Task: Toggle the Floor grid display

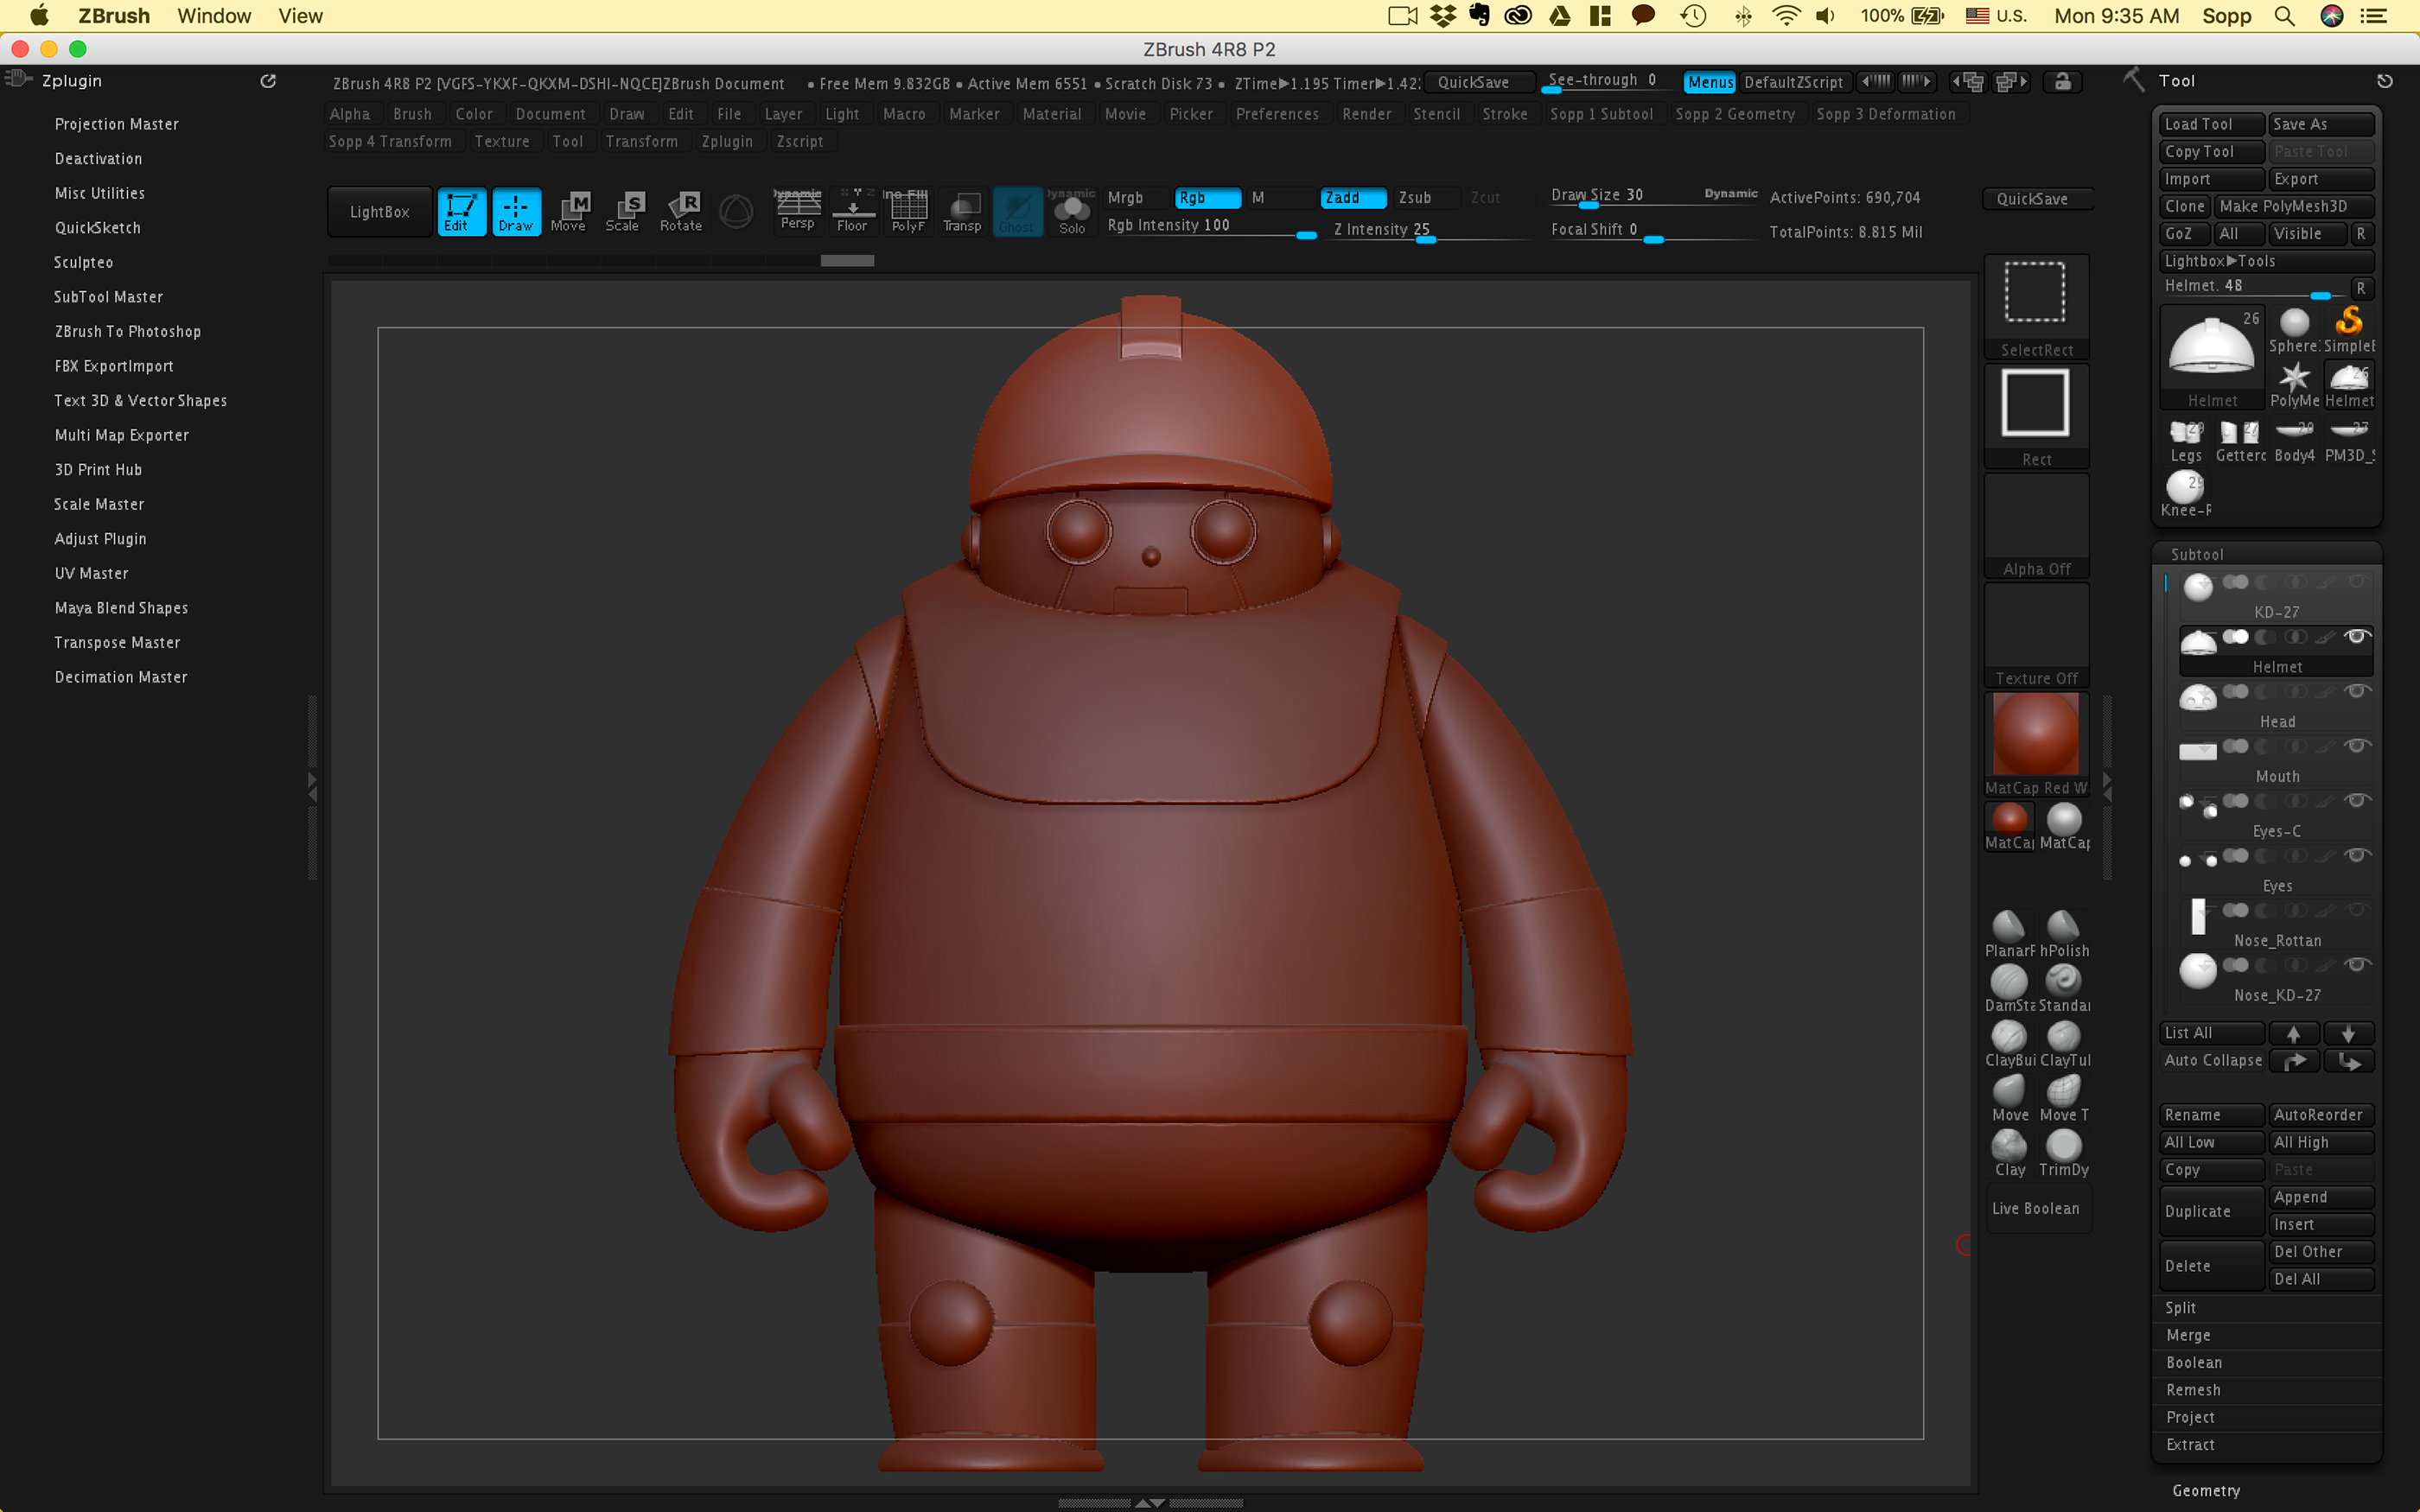Action: click(x=853, y=211)
